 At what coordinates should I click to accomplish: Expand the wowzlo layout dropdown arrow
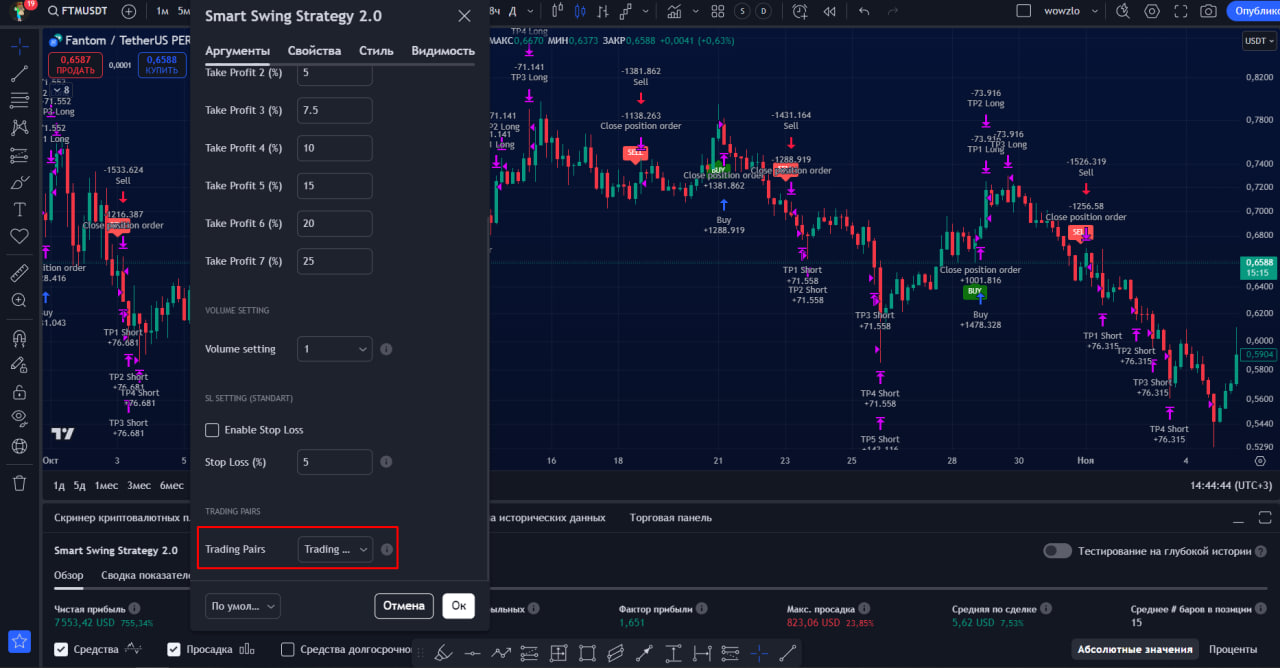click(x=1096, y=12)
